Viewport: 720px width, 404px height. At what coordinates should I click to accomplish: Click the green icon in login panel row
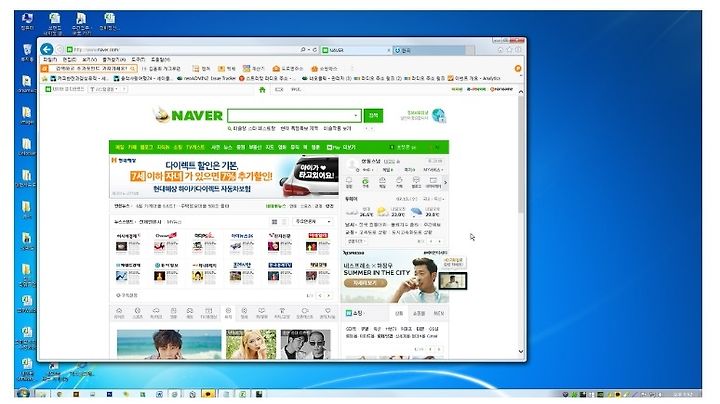pos(366,182)
